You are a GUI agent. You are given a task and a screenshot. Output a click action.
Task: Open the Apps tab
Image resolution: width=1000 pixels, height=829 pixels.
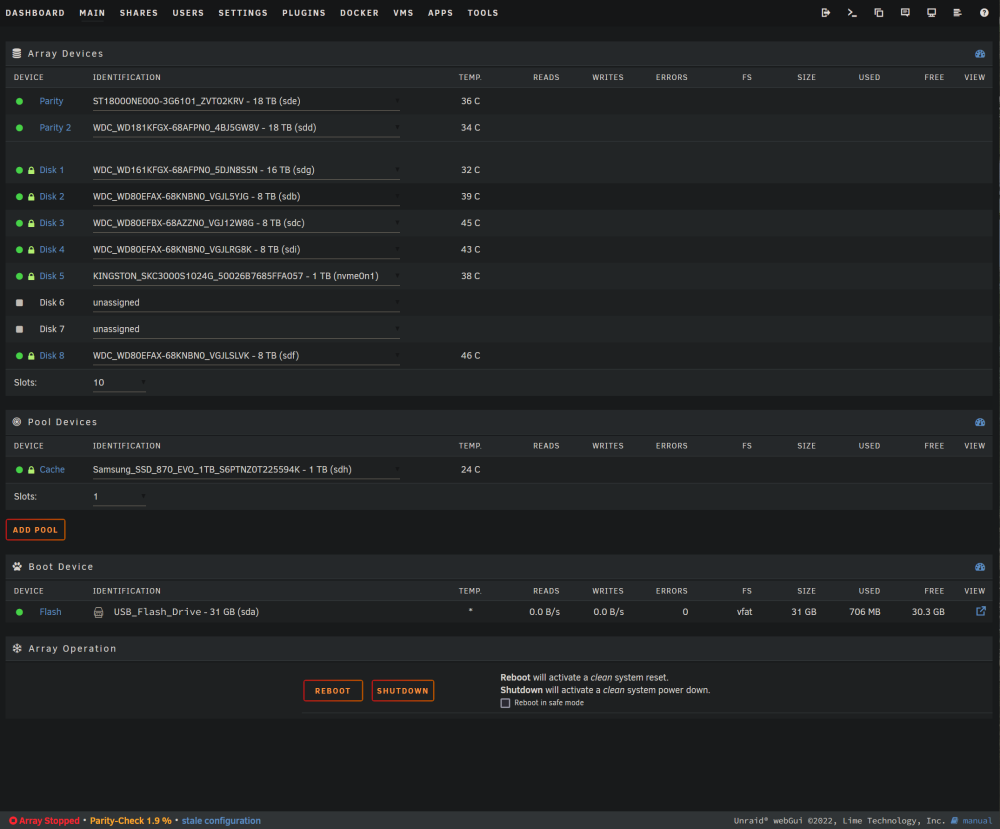pos(440,13)
